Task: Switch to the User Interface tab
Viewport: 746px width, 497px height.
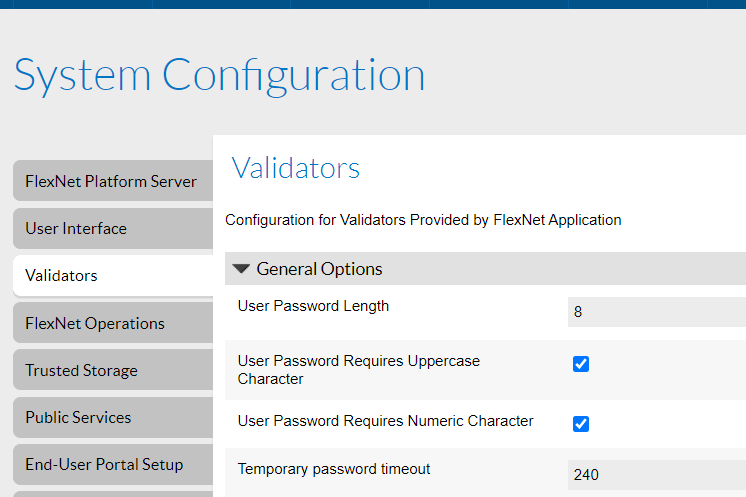Action: (113, 228)
